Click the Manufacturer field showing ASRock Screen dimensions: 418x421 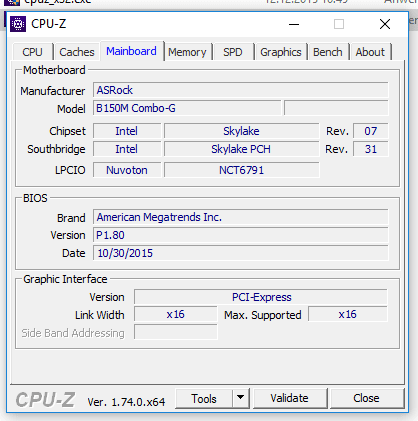pyautogui.click(x=241, y=90)
